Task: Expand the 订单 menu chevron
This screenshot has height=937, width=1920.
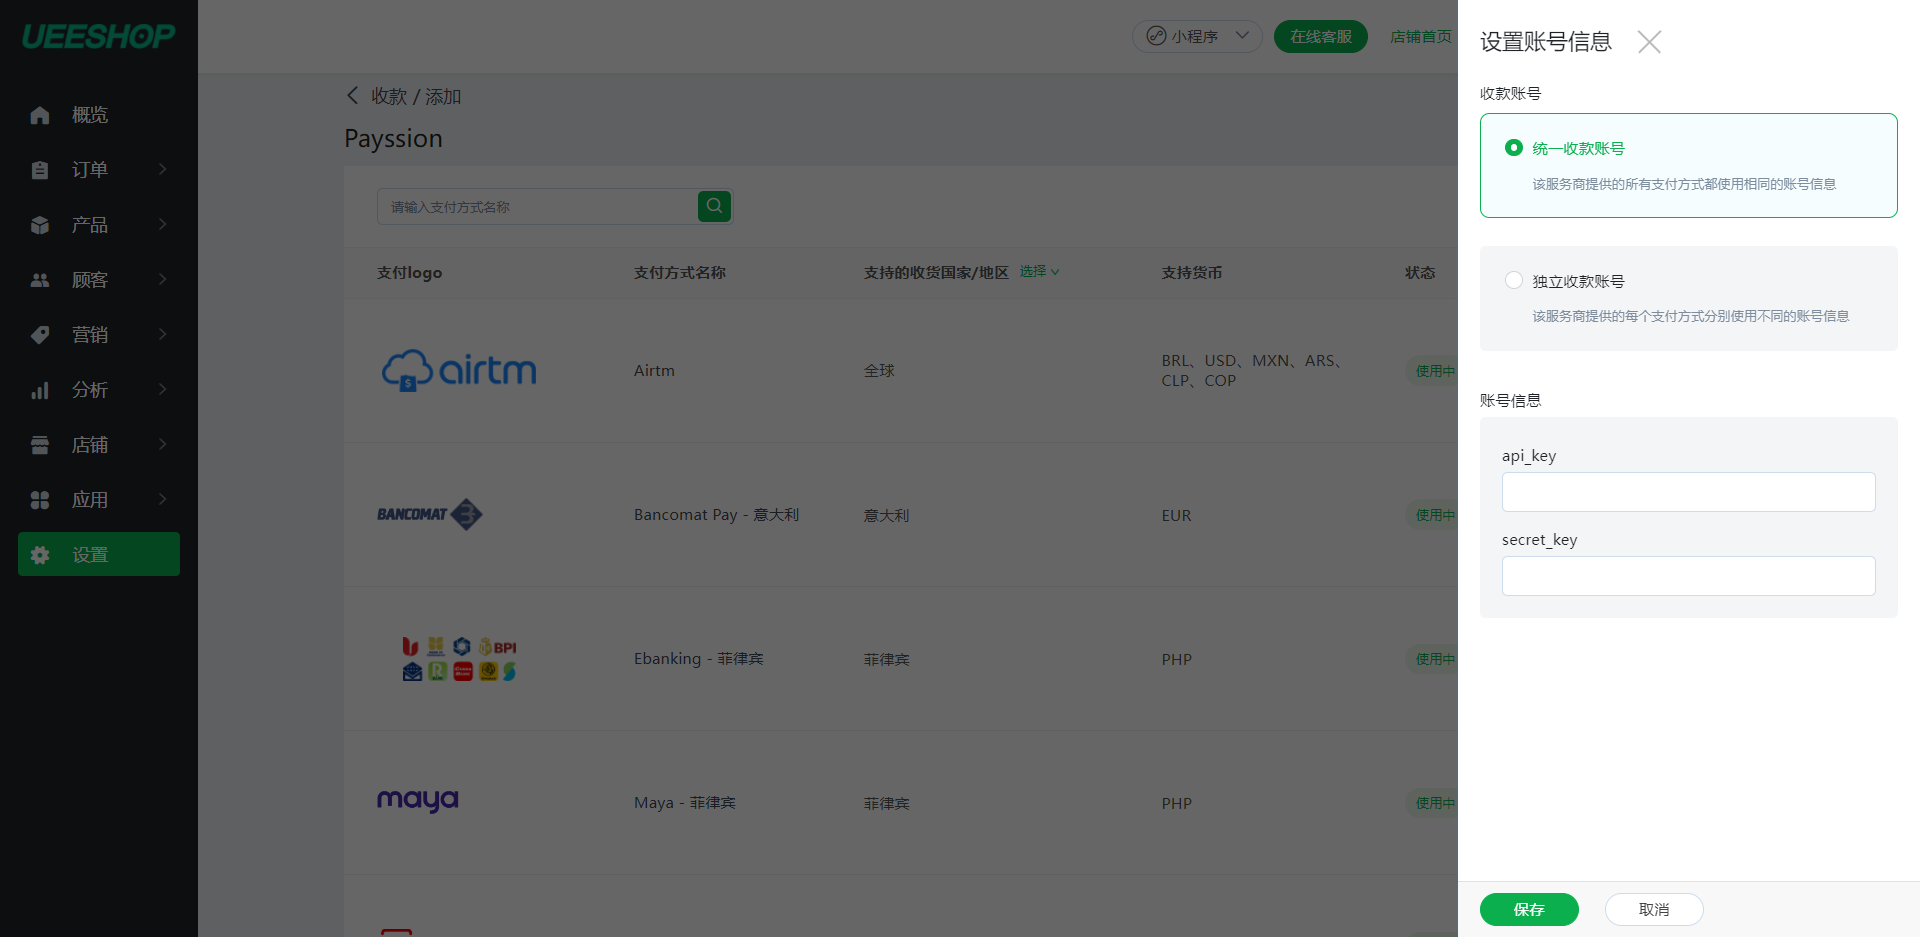Action: [x=163, y=169]
